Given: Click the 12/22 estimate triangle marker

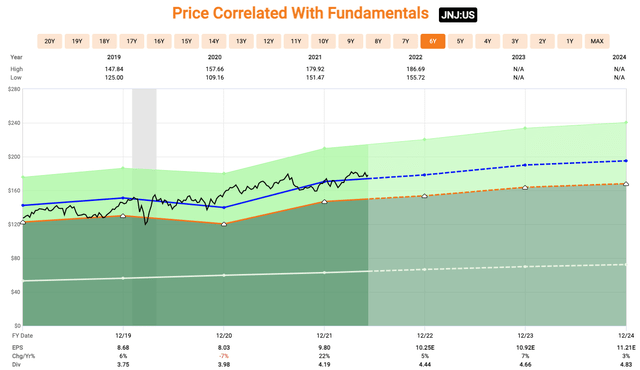Looking at the screenshot, I should tap(424, 196).
